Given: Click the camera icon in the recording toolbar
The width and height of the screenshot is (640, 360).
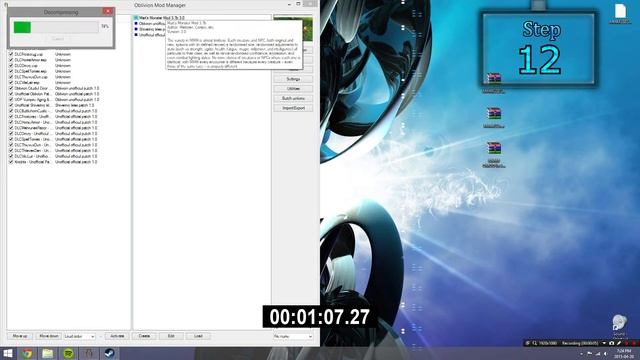Looking at the screenshot, I should 611,343.
